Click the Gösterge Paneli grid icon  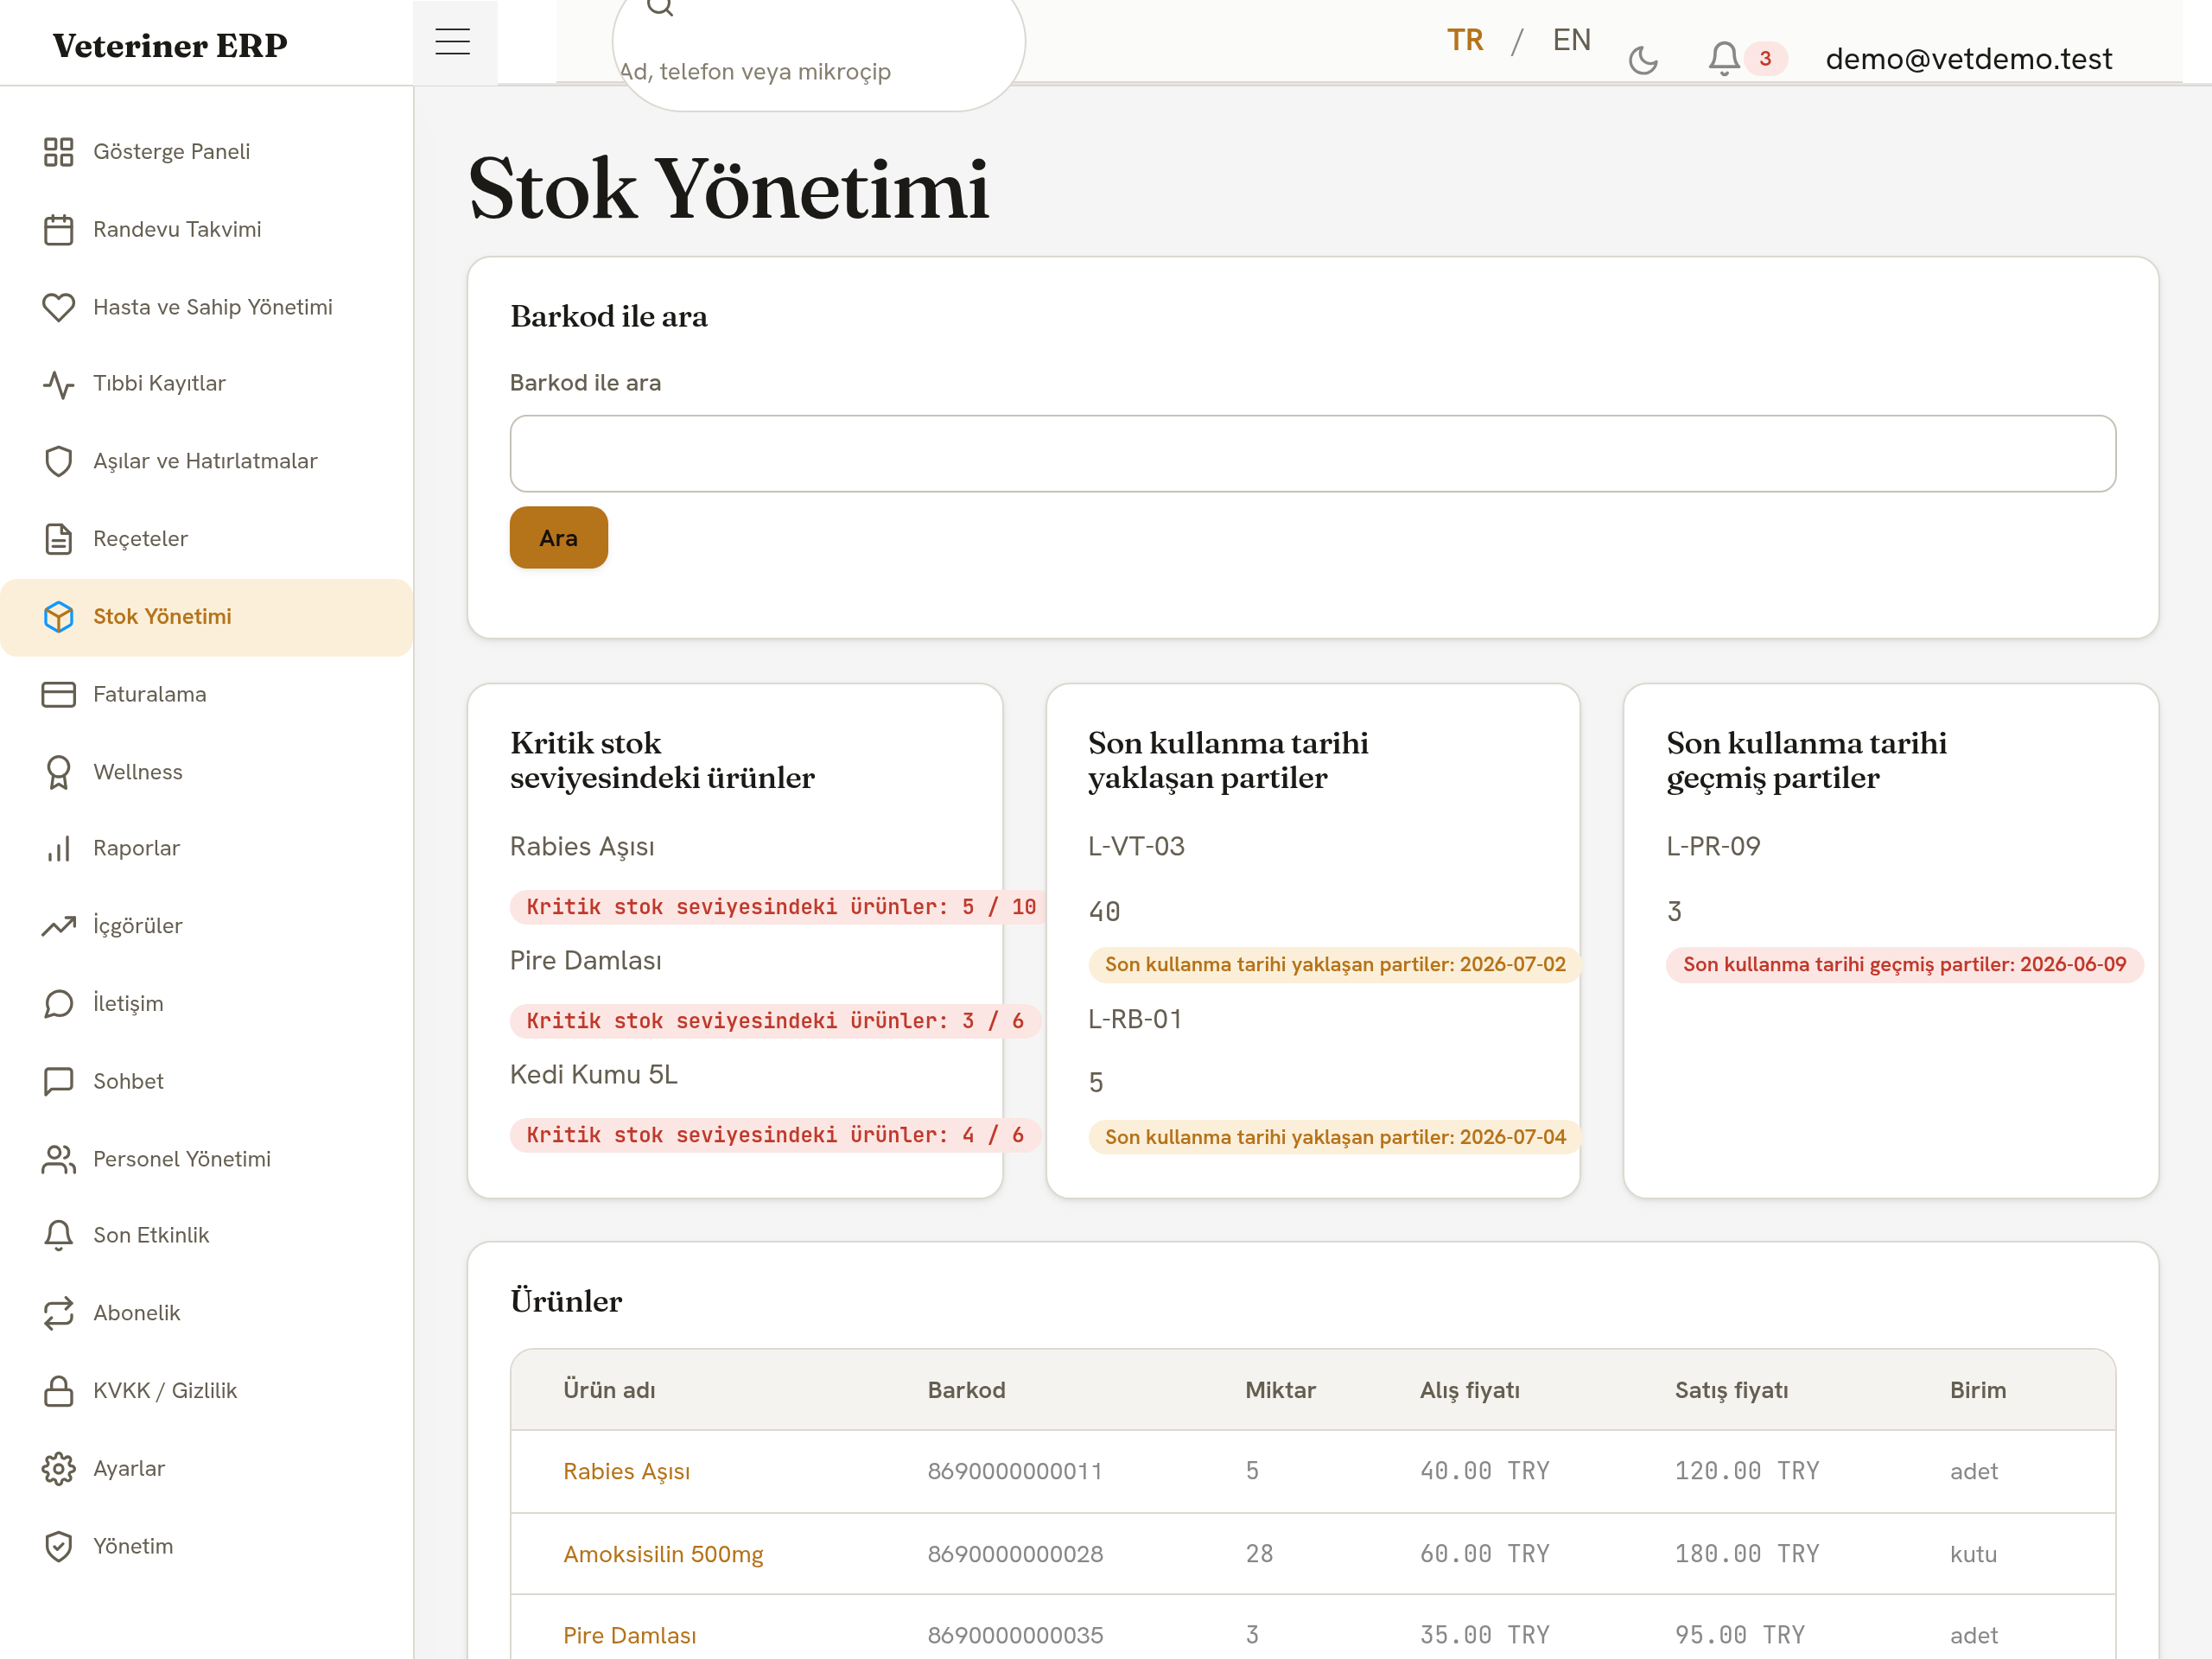58,152
